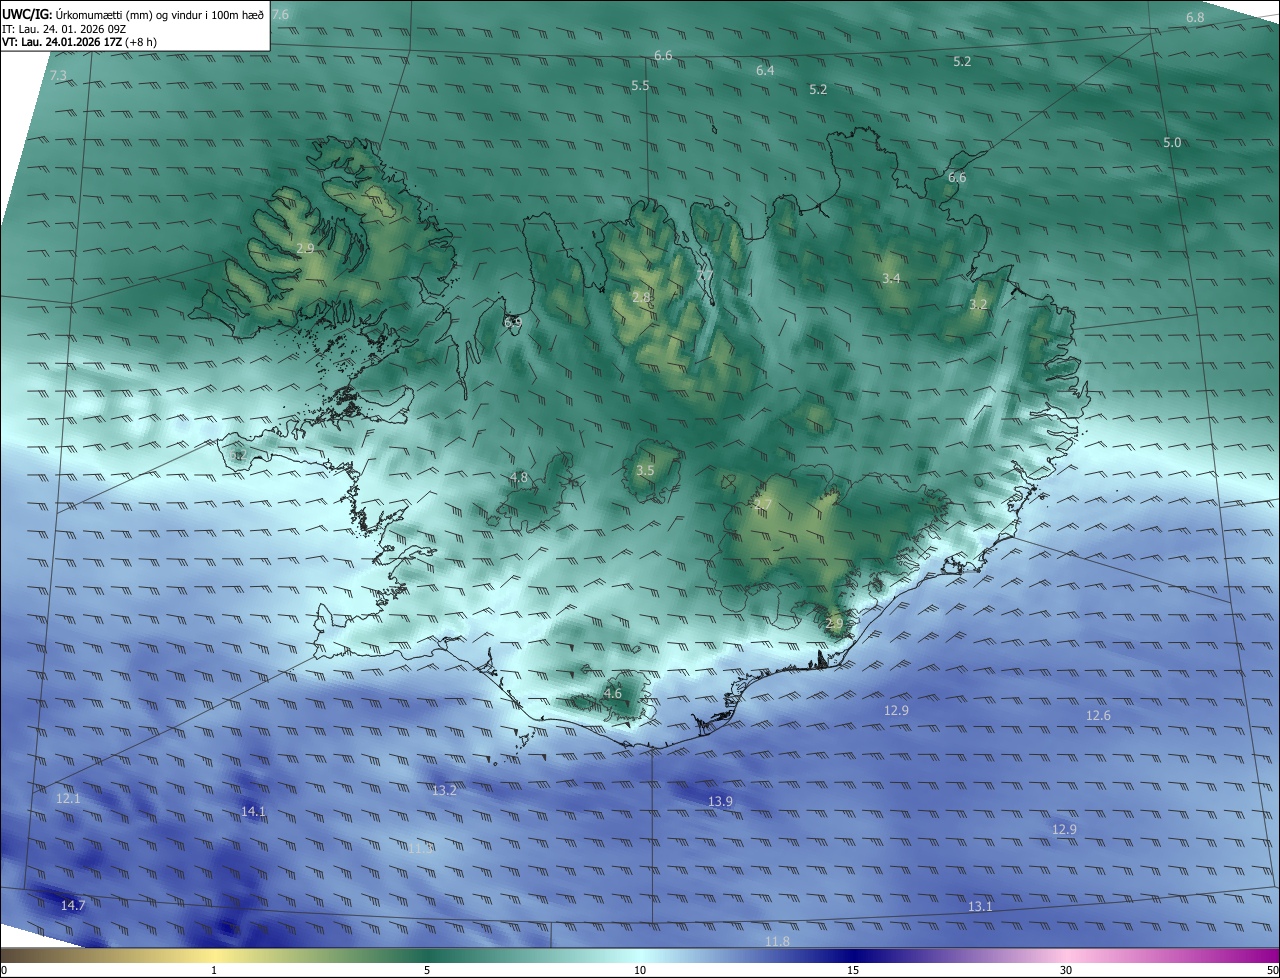Click the 4.8 value label
This screenshot has height=978, width=1280.
click(518, 478)
